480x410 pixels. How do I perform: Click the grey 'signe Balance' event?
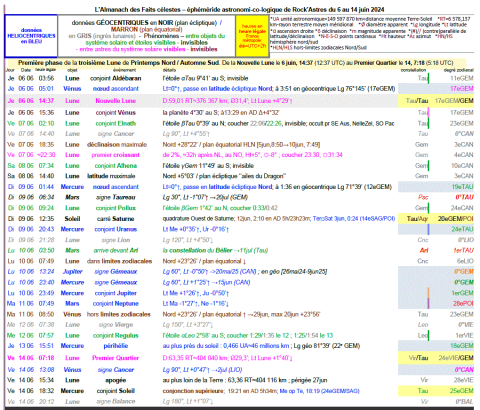tap(116, 402)
